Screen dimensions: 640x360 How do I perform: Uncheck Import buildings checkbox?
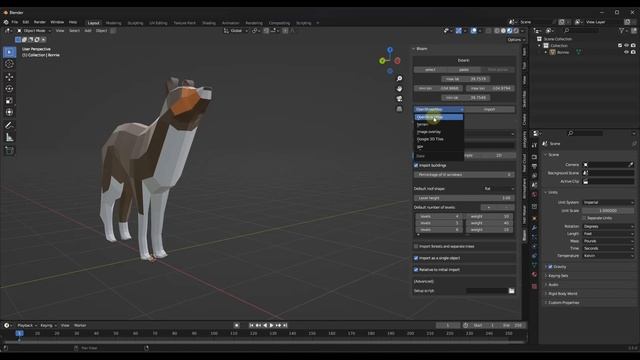click(x=416, y=165)
